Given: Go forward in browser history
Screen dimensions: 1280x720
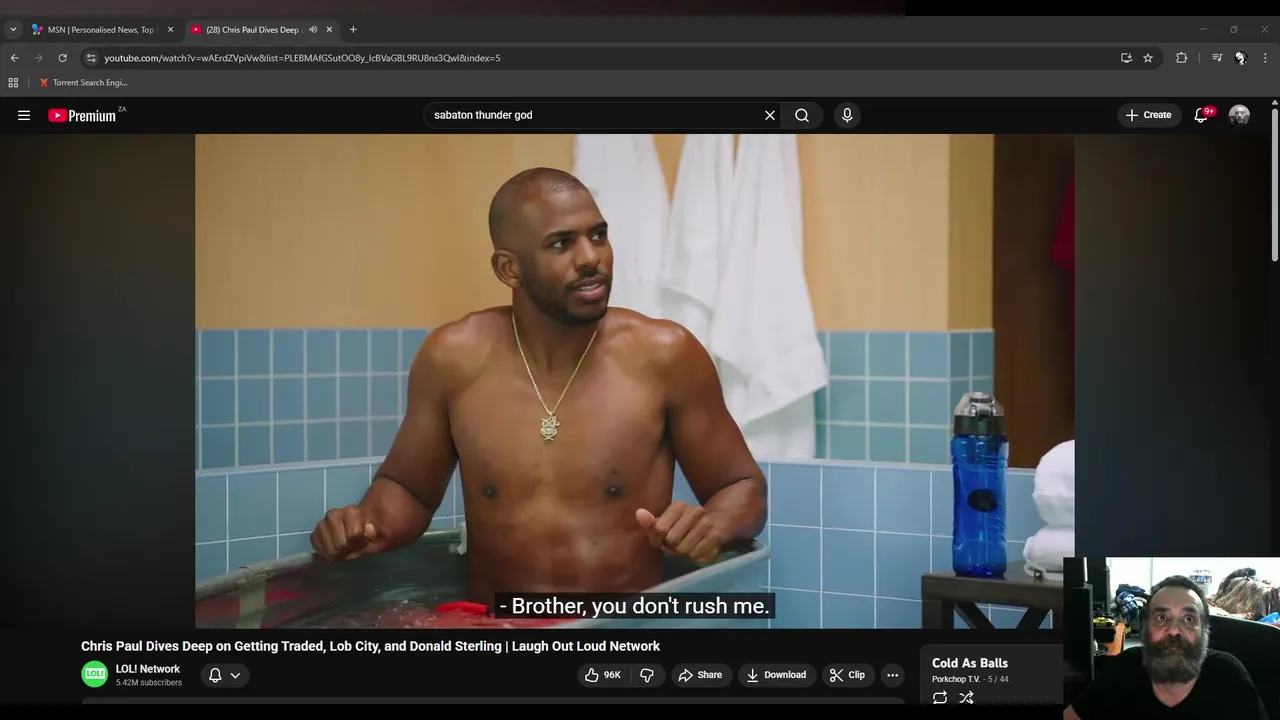Looking at the screenshot, I should pos(38,58).
